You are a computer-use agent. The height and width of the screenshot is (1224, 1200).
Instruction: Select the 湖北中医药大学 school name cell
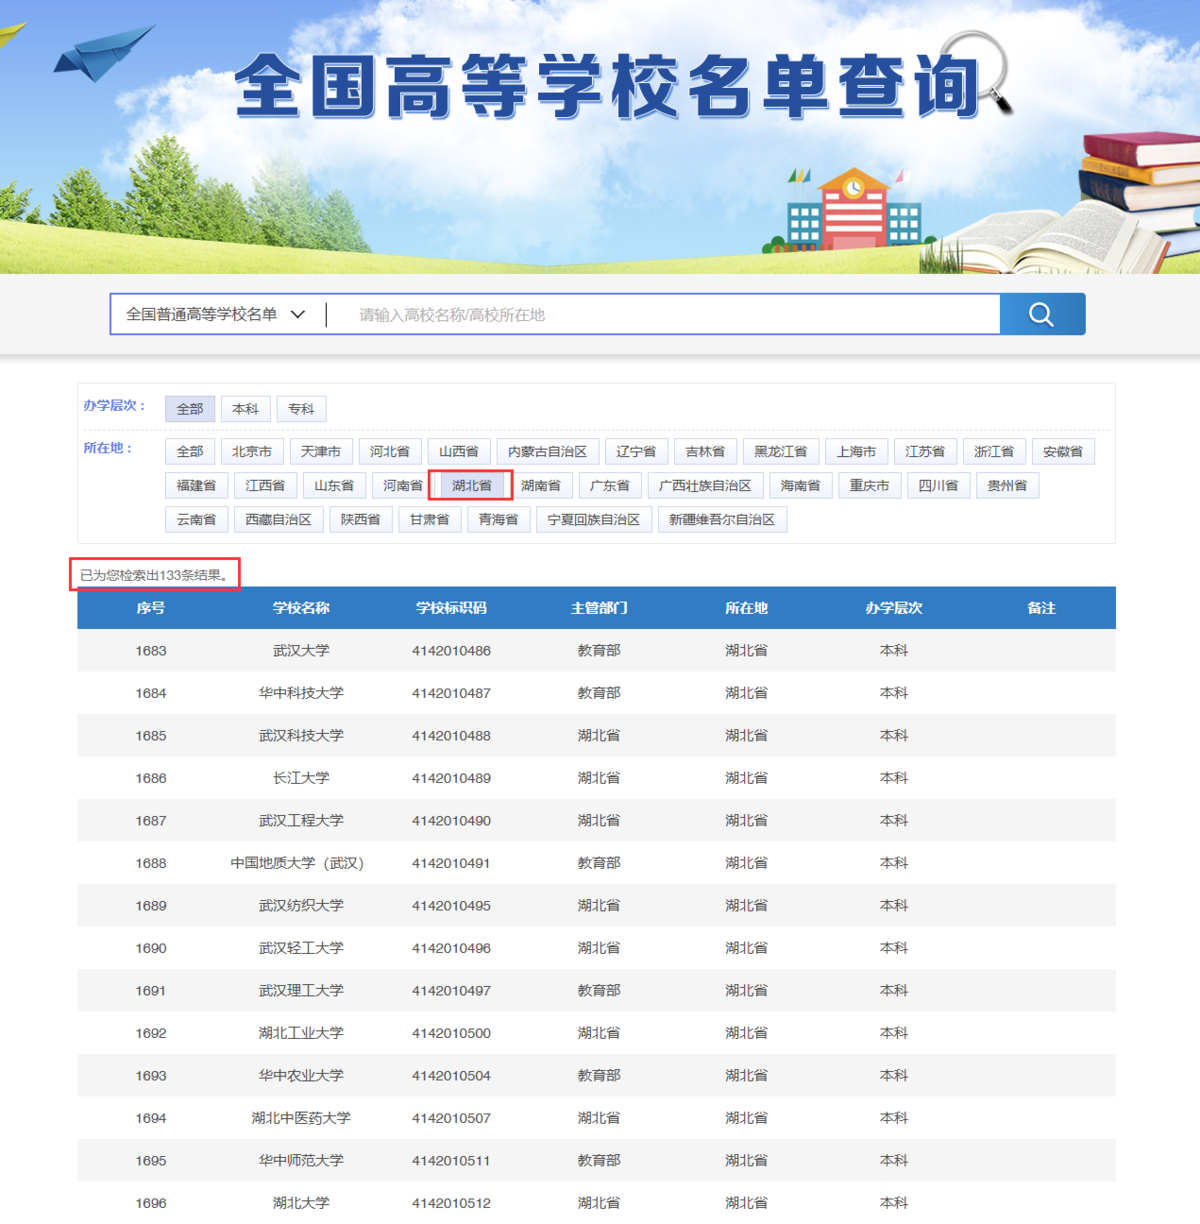tap(301, 1118)
